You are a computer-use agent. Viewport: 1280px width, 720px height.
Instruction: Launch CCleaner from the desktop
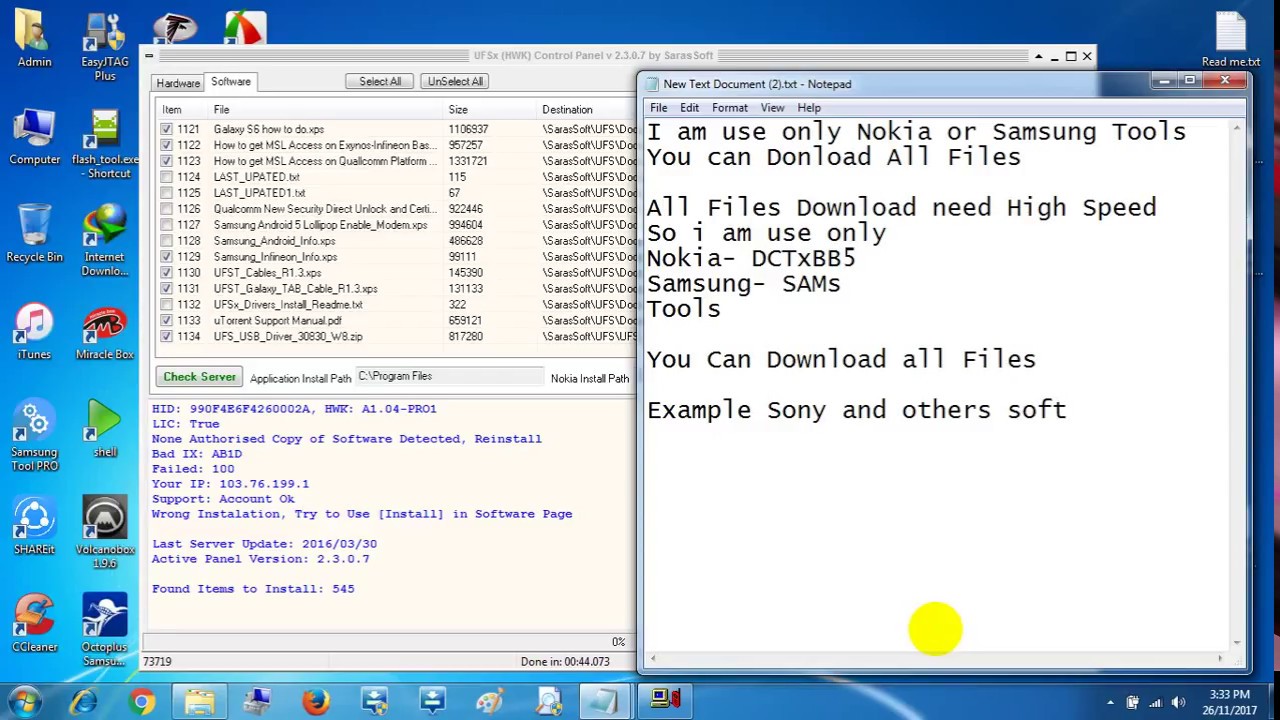tap(35, 624)
